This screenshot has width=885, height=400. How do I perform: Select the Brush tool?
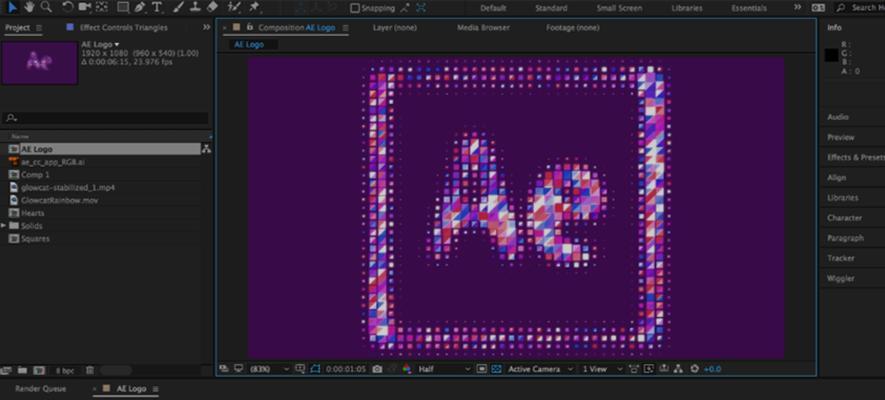point(178,7)
